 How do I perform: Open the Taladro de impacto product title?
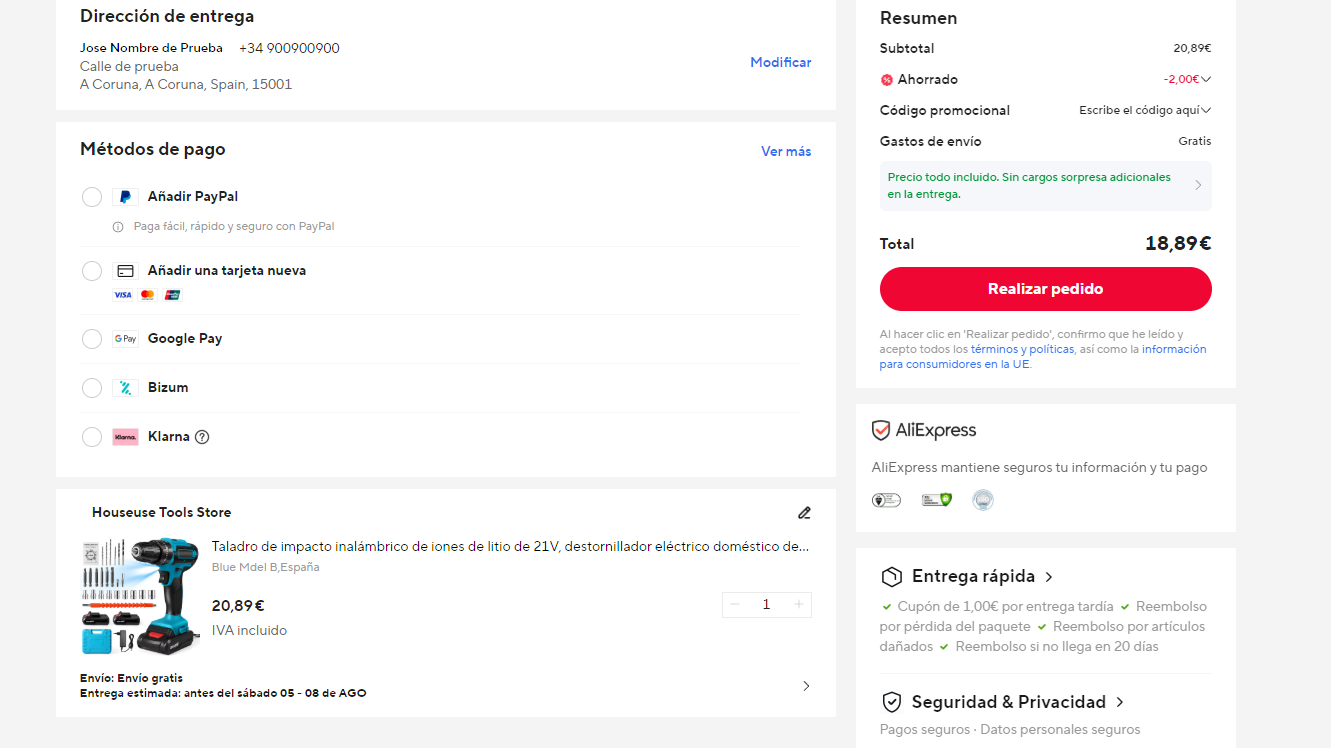click(x=510, y=547)
